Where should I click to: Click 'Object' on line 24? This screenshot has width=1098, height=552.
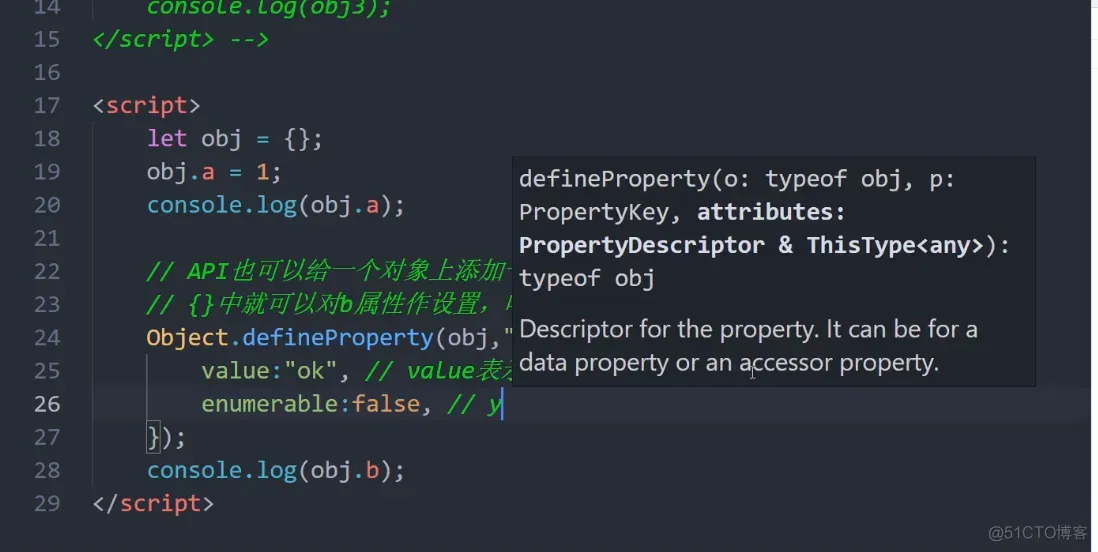[x=187, y=338]
